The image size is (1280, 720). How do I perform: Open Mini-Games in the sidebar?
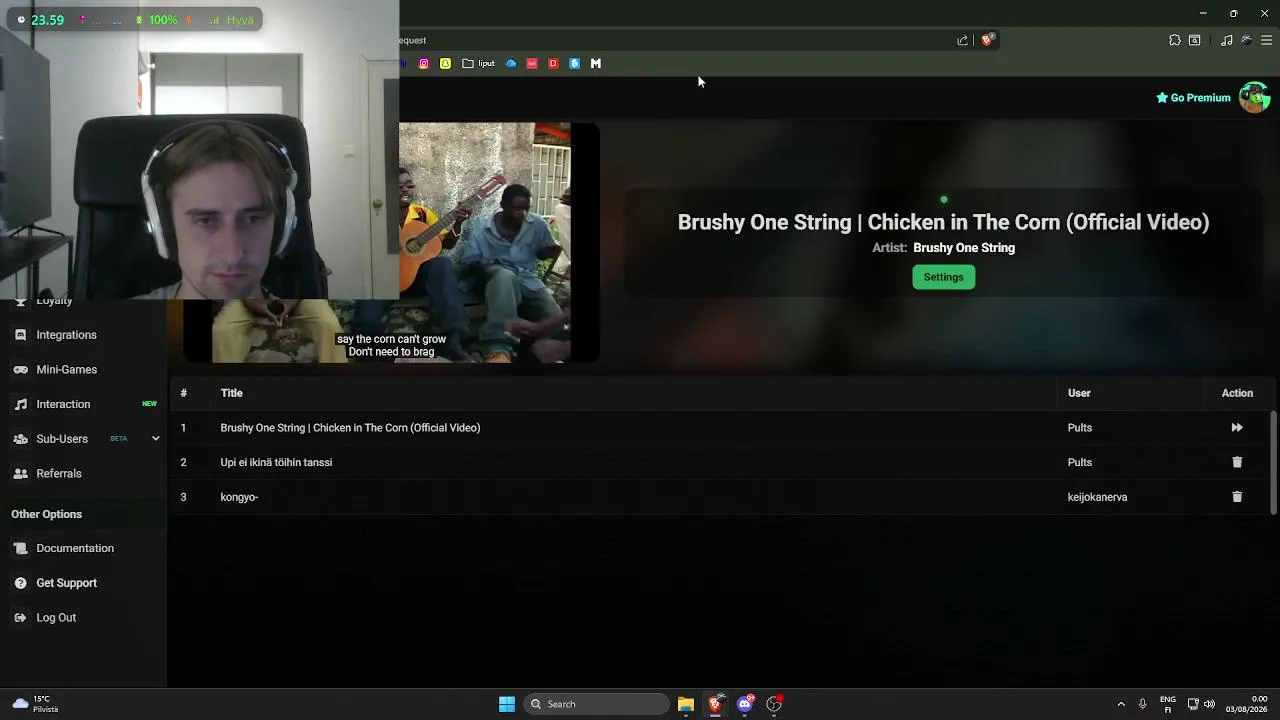point(67,370)
